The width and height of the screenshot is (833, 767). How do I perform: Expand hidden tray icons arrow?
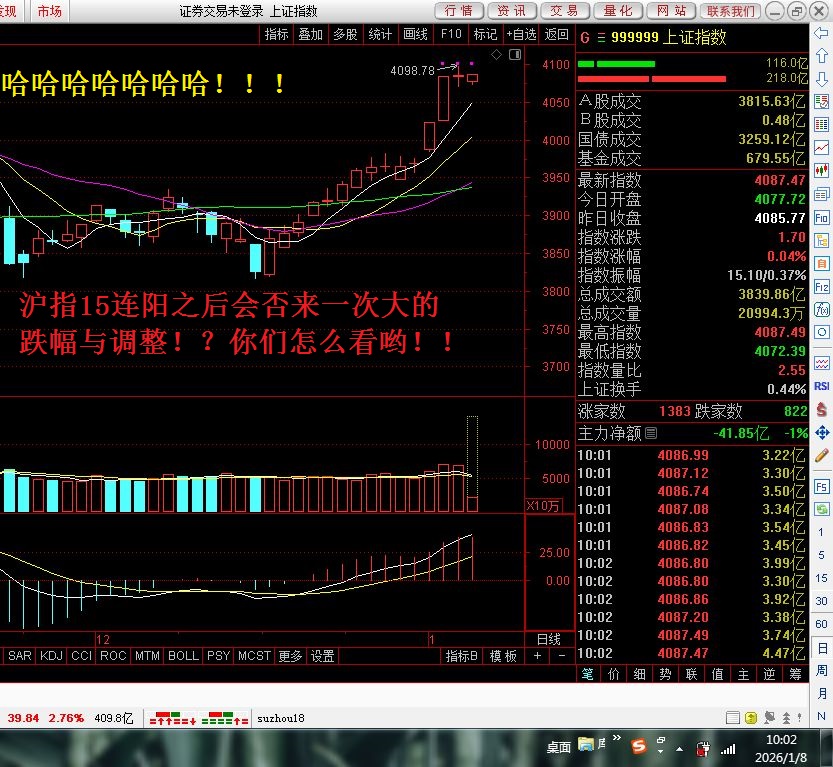[679, 749]
